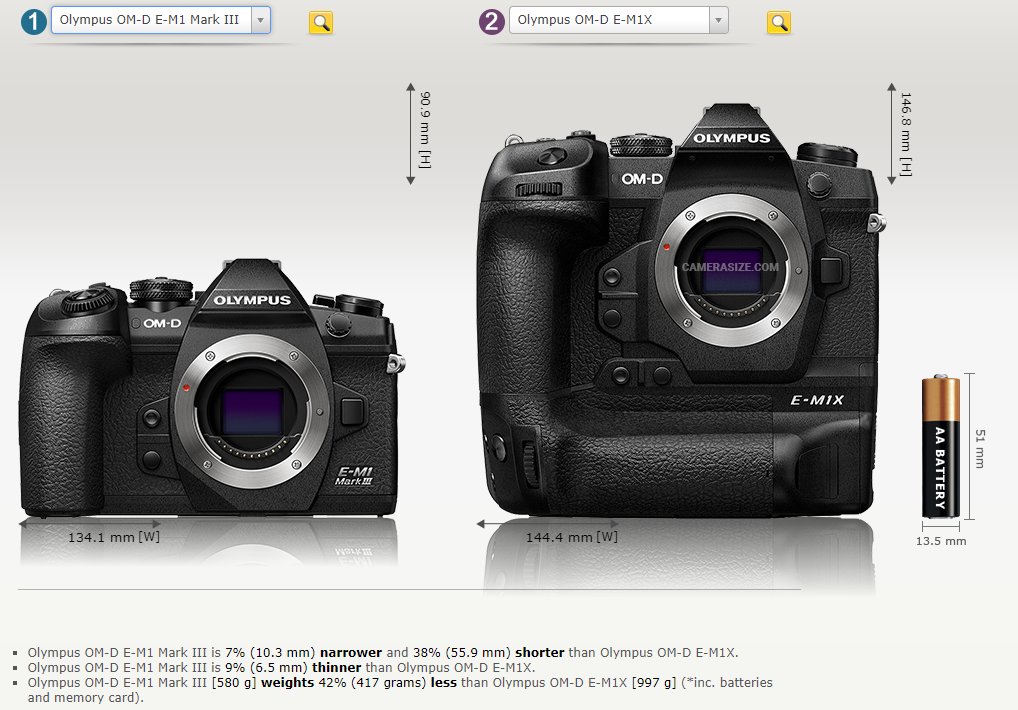Click the bold word 'narrower' in comparison
Screen dimensions: 1018x710
(351, 653)
